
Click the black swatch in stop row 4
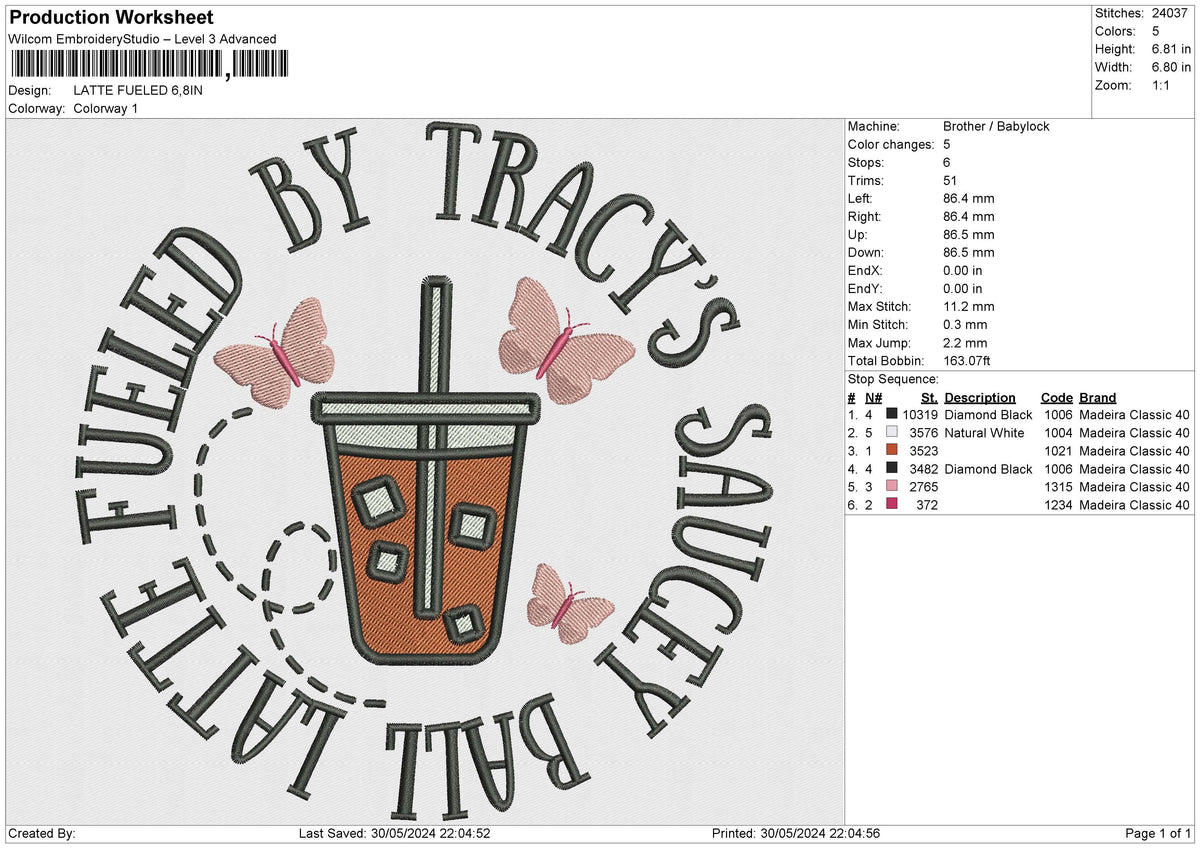point(892,468)
